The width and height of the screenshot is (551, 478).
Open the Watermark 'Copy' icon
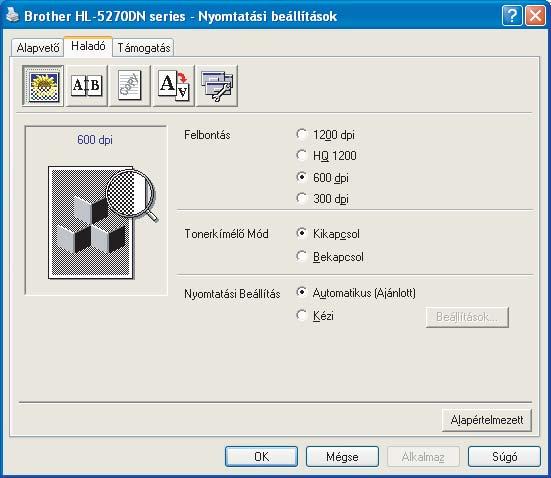(x=130, y=86)
